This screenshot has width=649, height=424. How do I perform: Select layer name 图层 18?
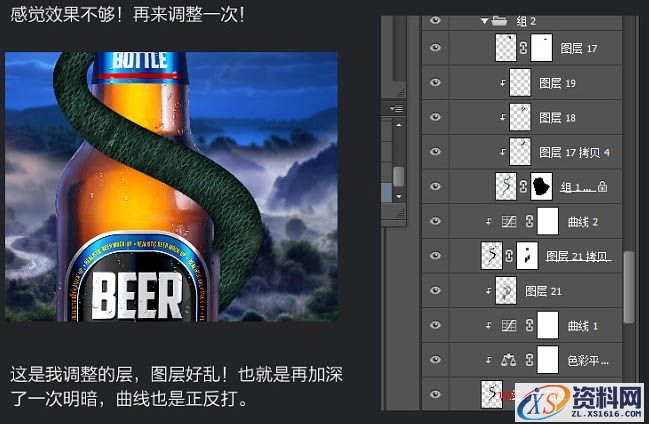(x=557, y=118)
